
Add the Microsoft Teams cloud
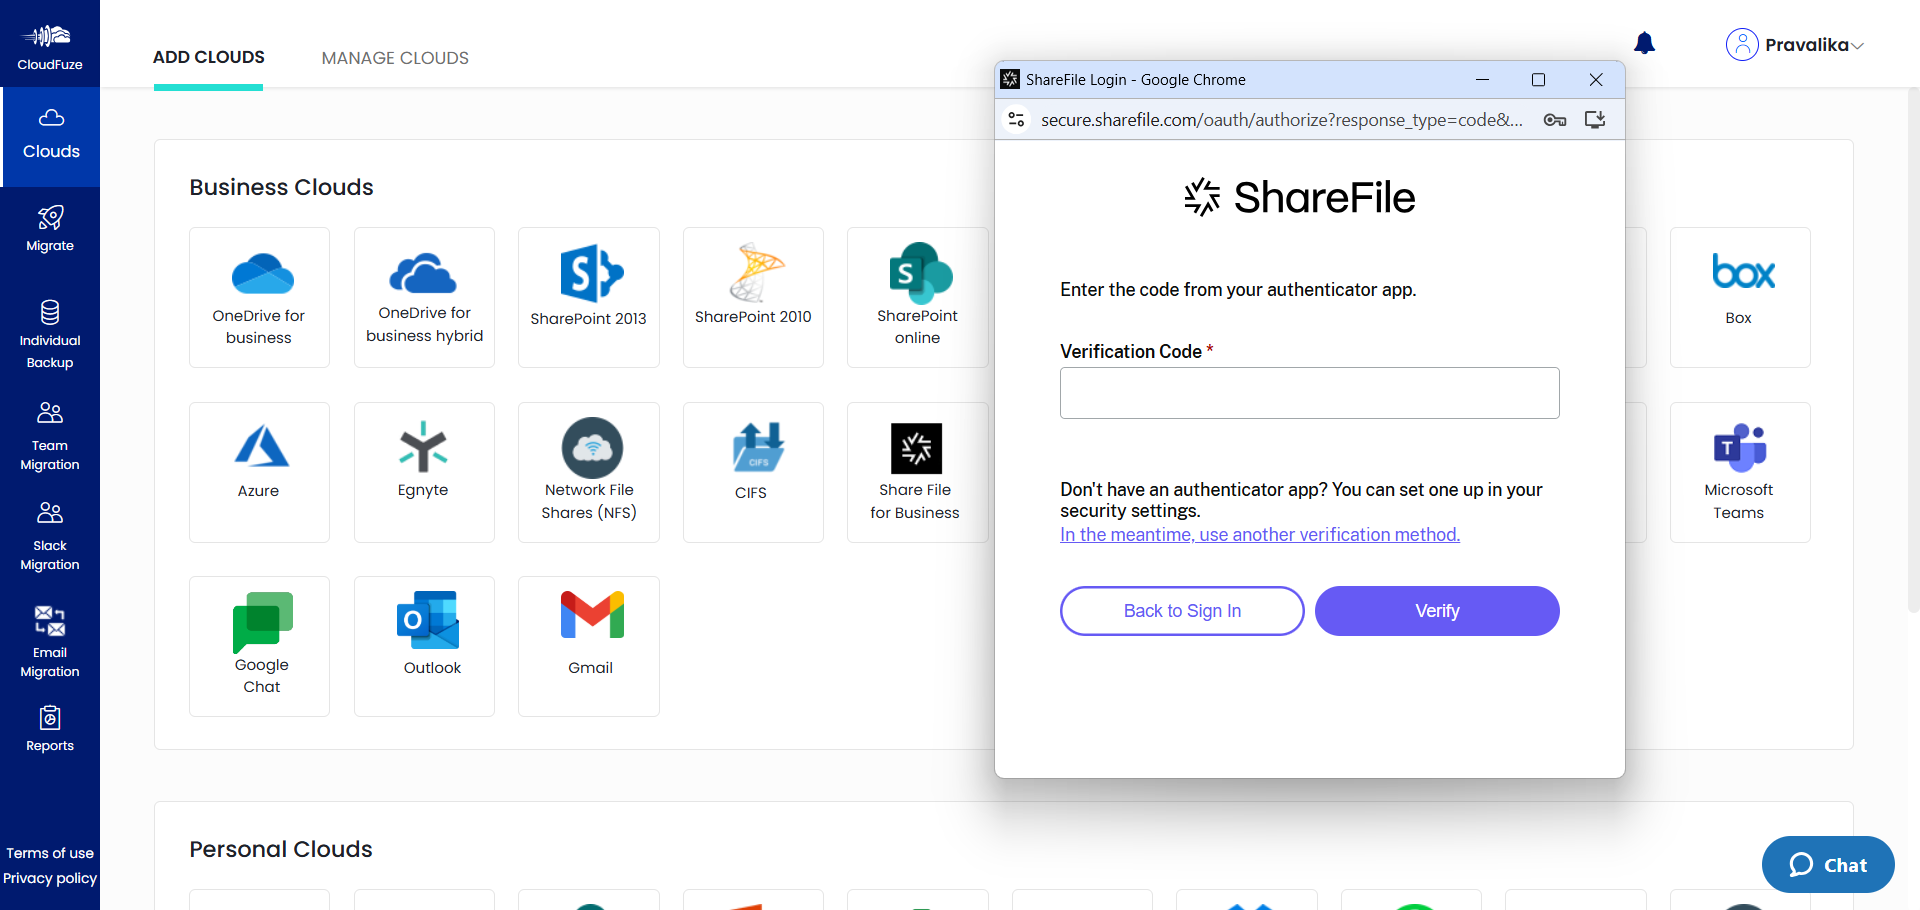coord(1740,472)
